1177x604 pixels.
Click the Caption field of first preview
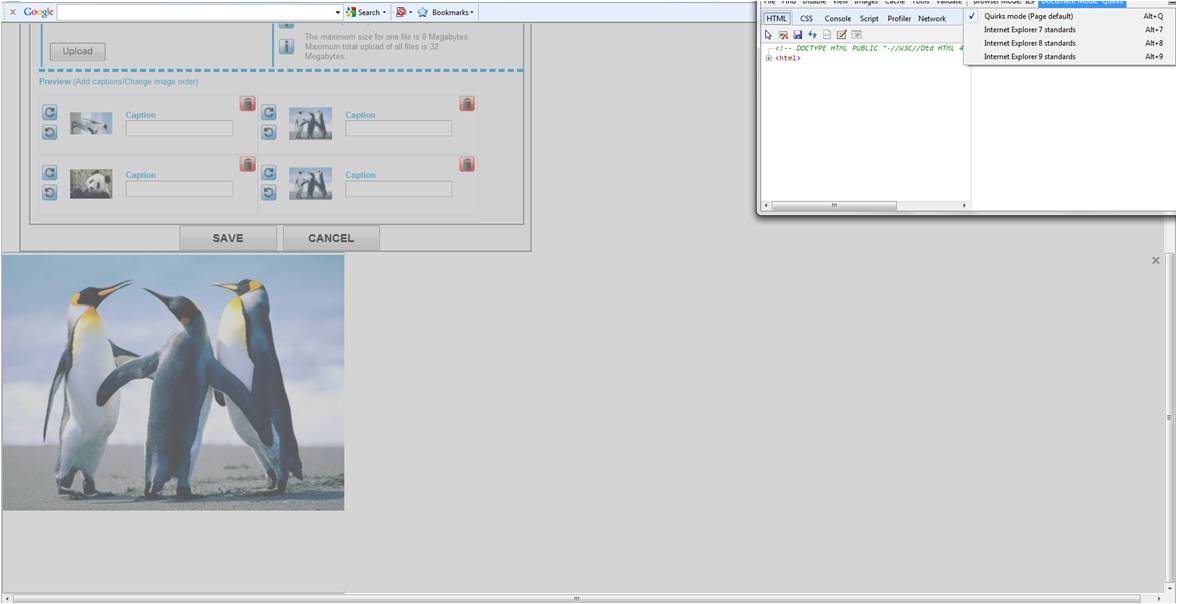click(x=179, y=128)
